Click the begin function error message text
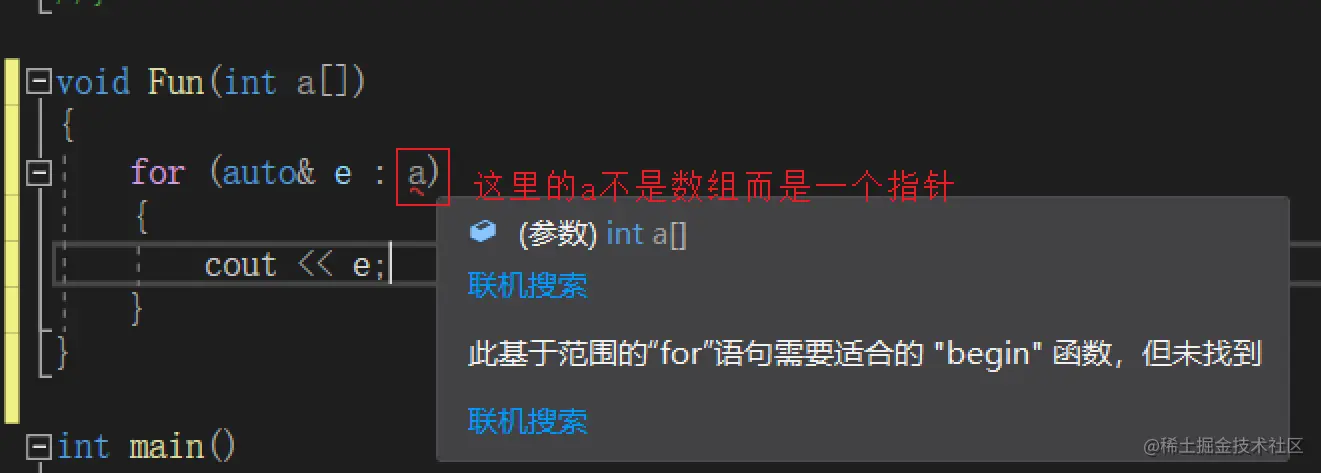The image size is (1321, 473). (x=863, y=354)
